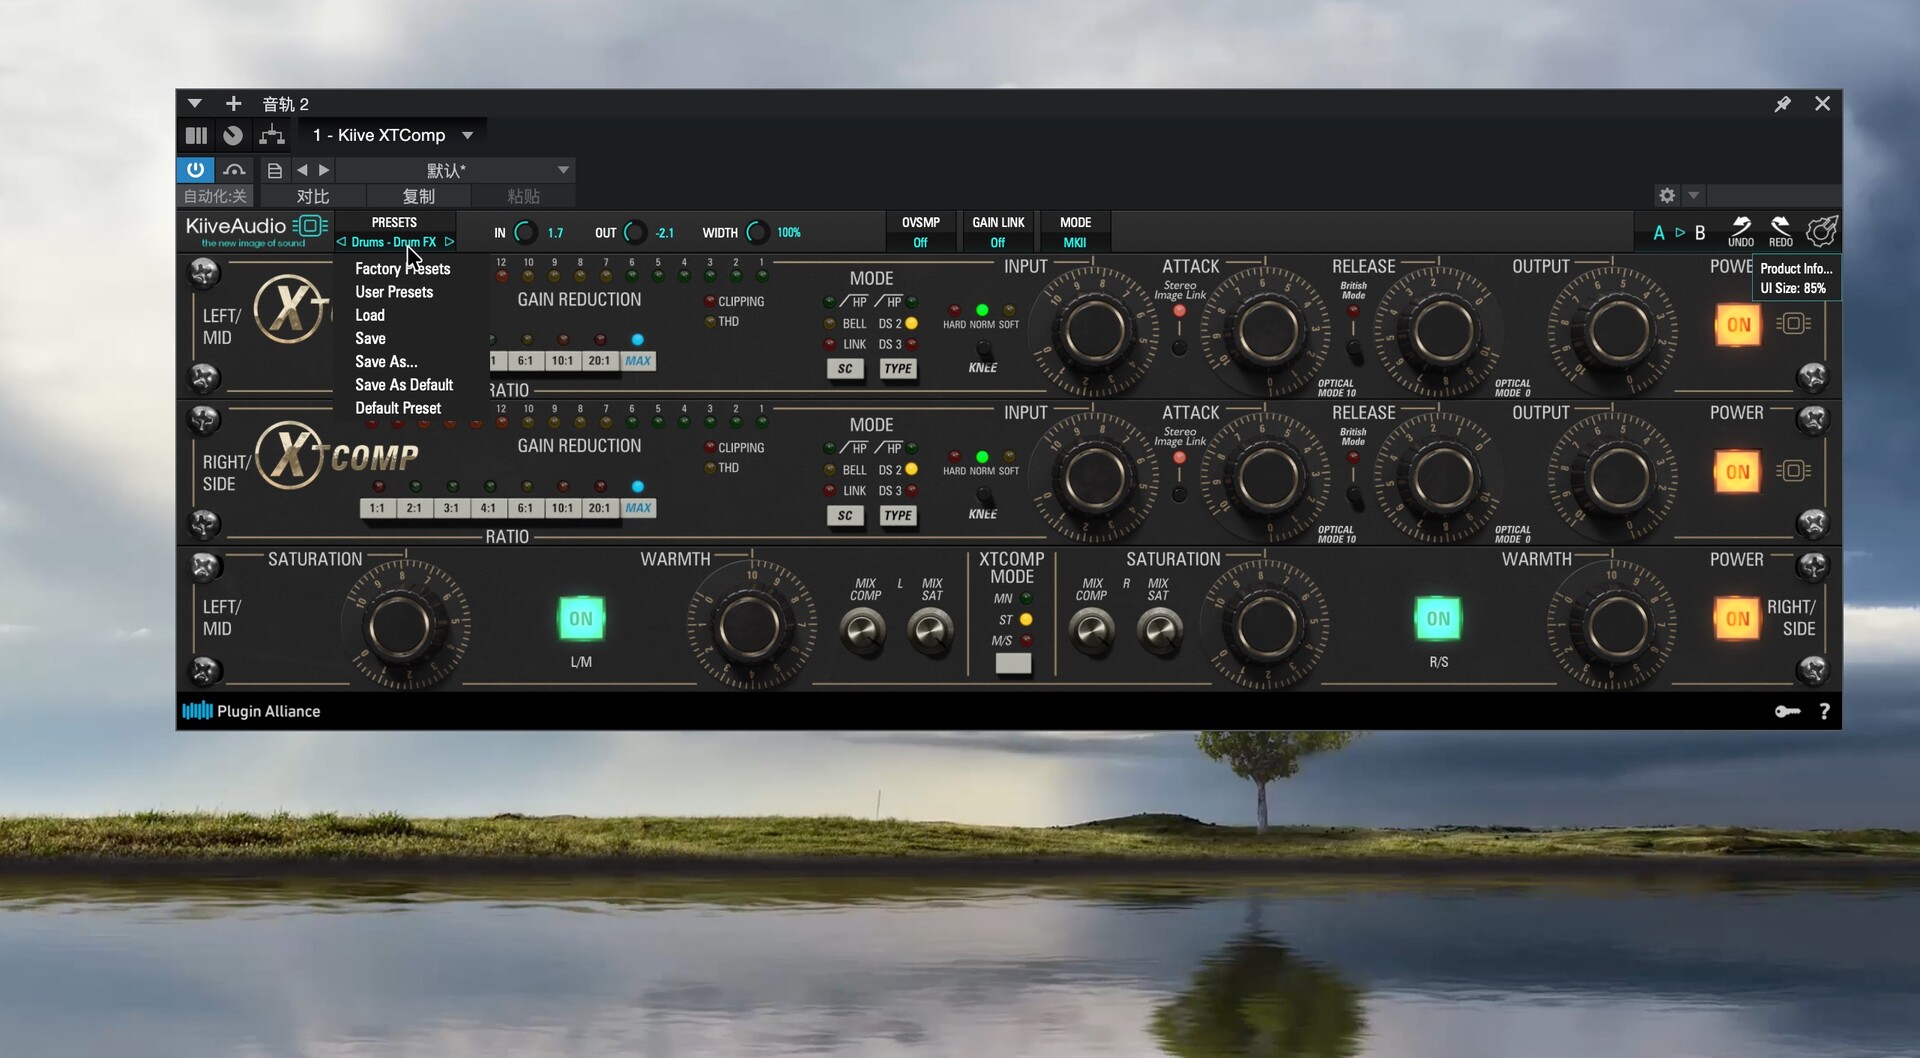The width and height of the screenshot is (1920, 1058).
Task: Select the 4:1 ratio on Right/Side channel
Action: click(488, 508)
